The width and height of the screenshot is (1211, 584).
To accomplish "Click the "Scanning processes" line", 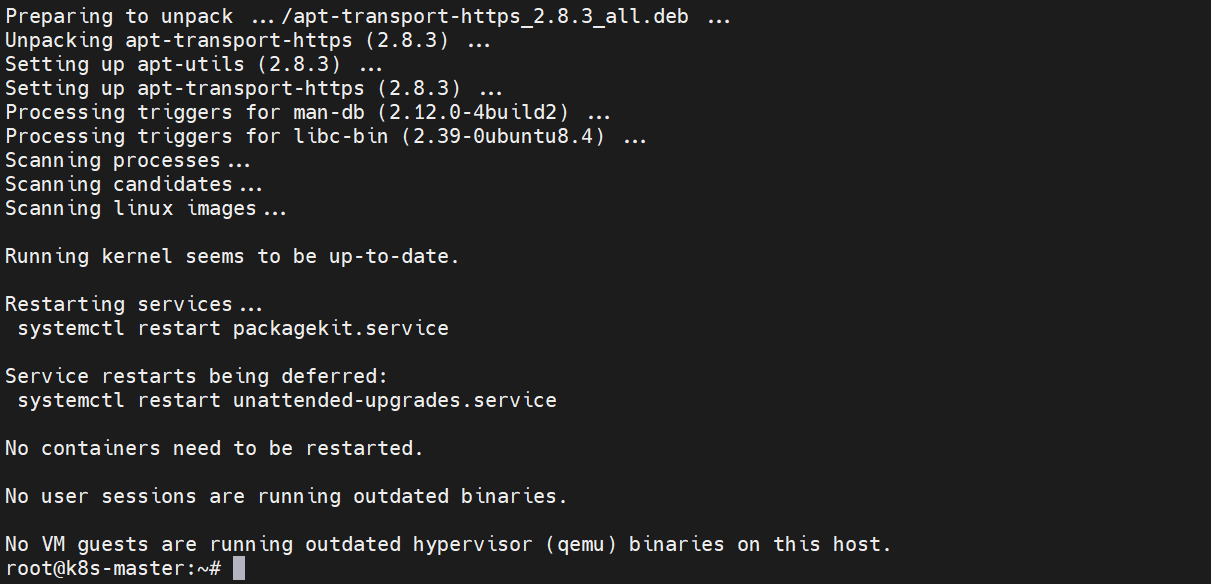I will tap(127, 161).
